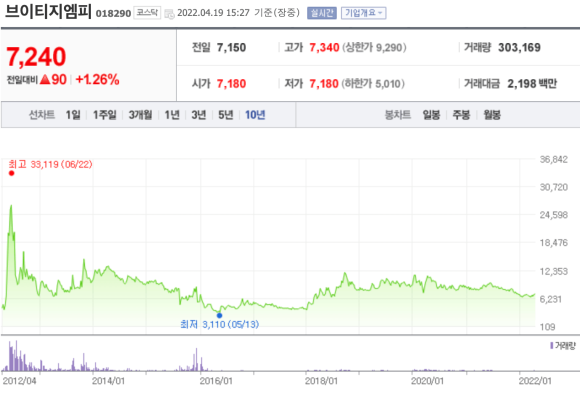The image size is (580, 396).
Task: Click the 시가 value 7,180
Action: point(231,84)
